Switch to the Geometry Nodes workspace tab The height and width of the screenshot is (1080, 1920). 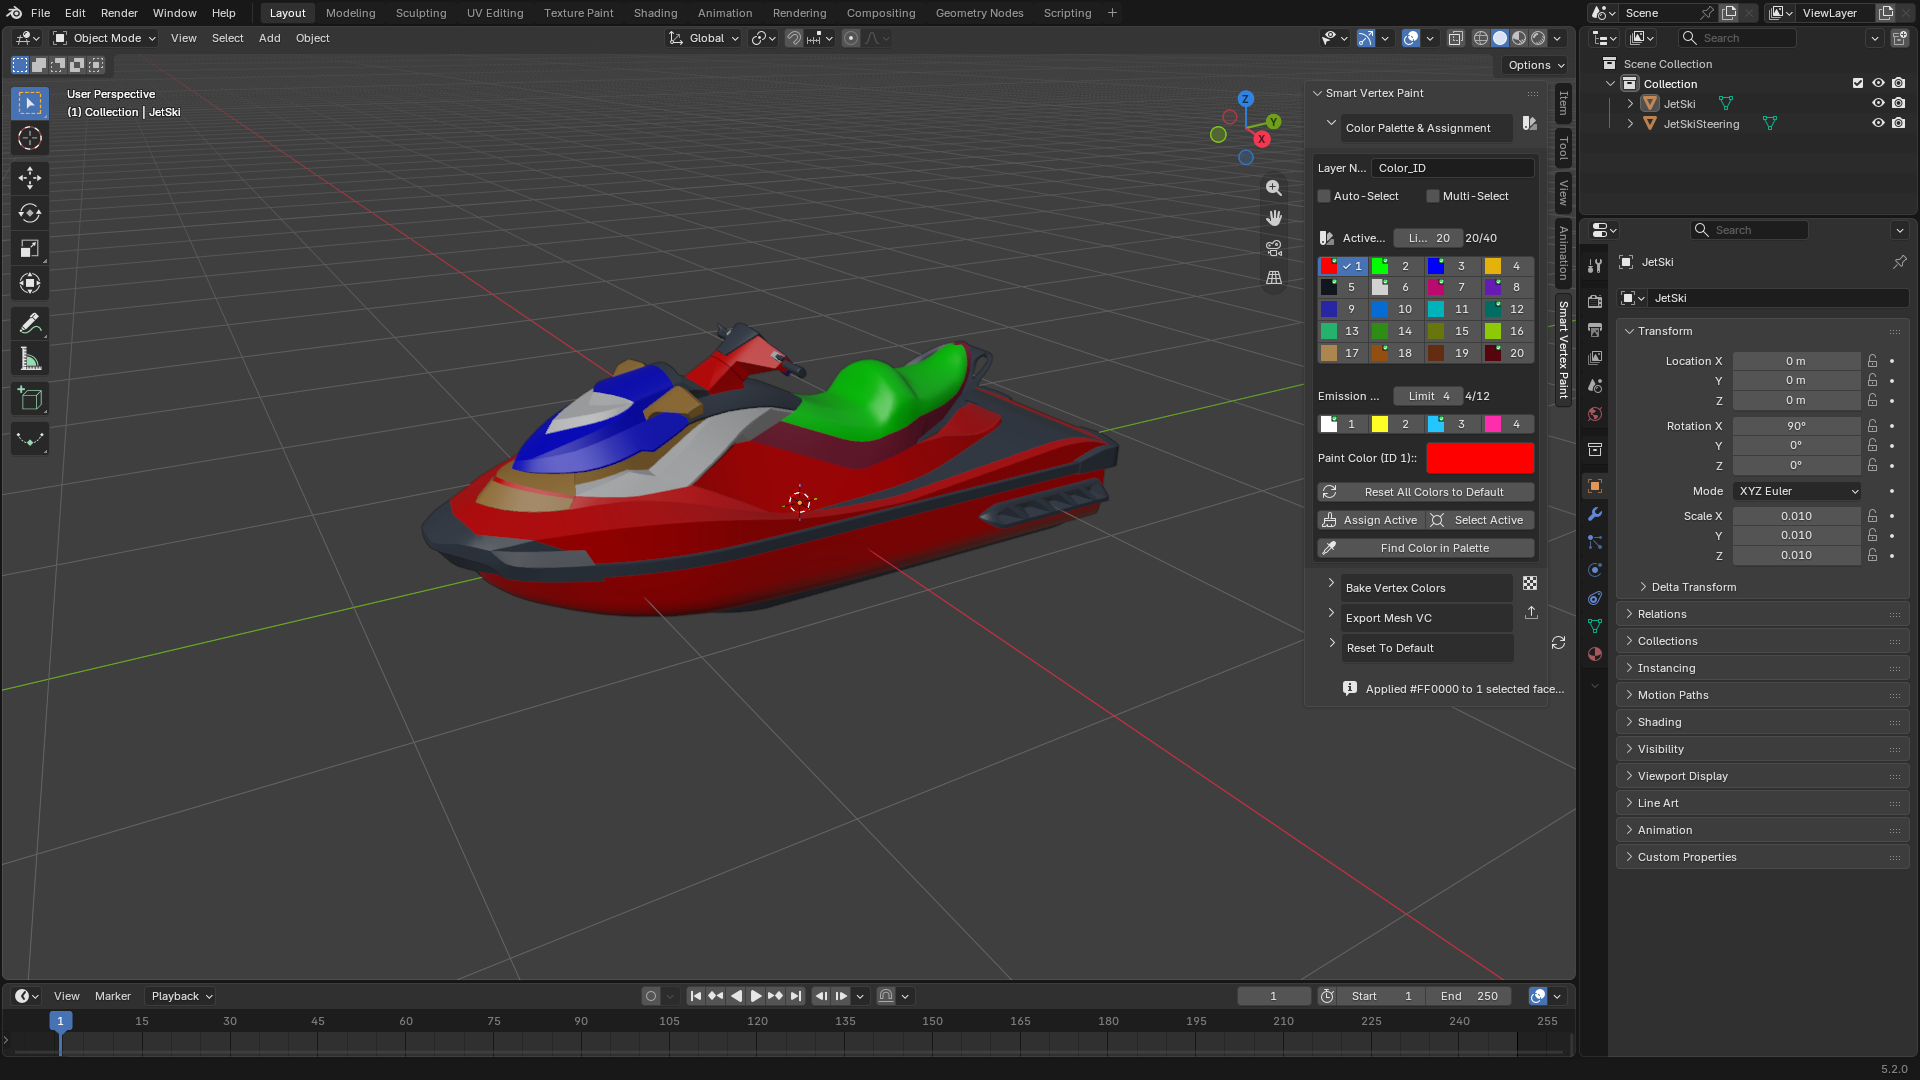[x=979, y=13]
